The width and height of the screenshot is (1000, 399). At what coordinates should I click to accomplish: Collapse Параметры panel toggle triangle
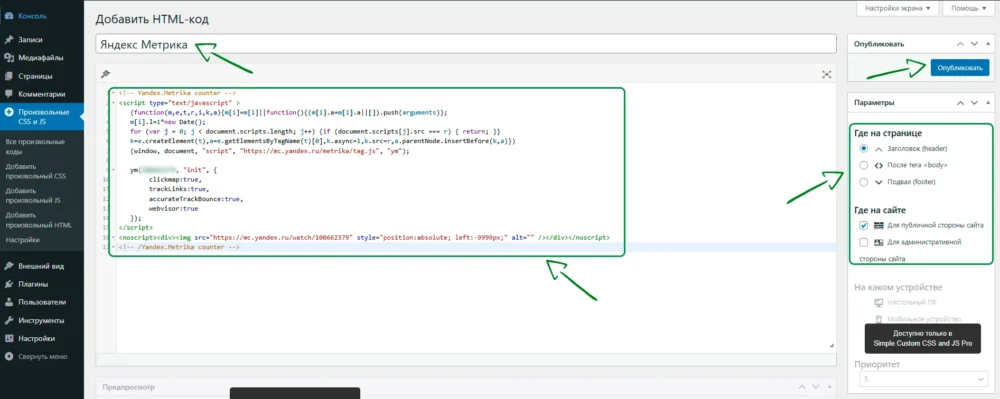click(988, 102)
